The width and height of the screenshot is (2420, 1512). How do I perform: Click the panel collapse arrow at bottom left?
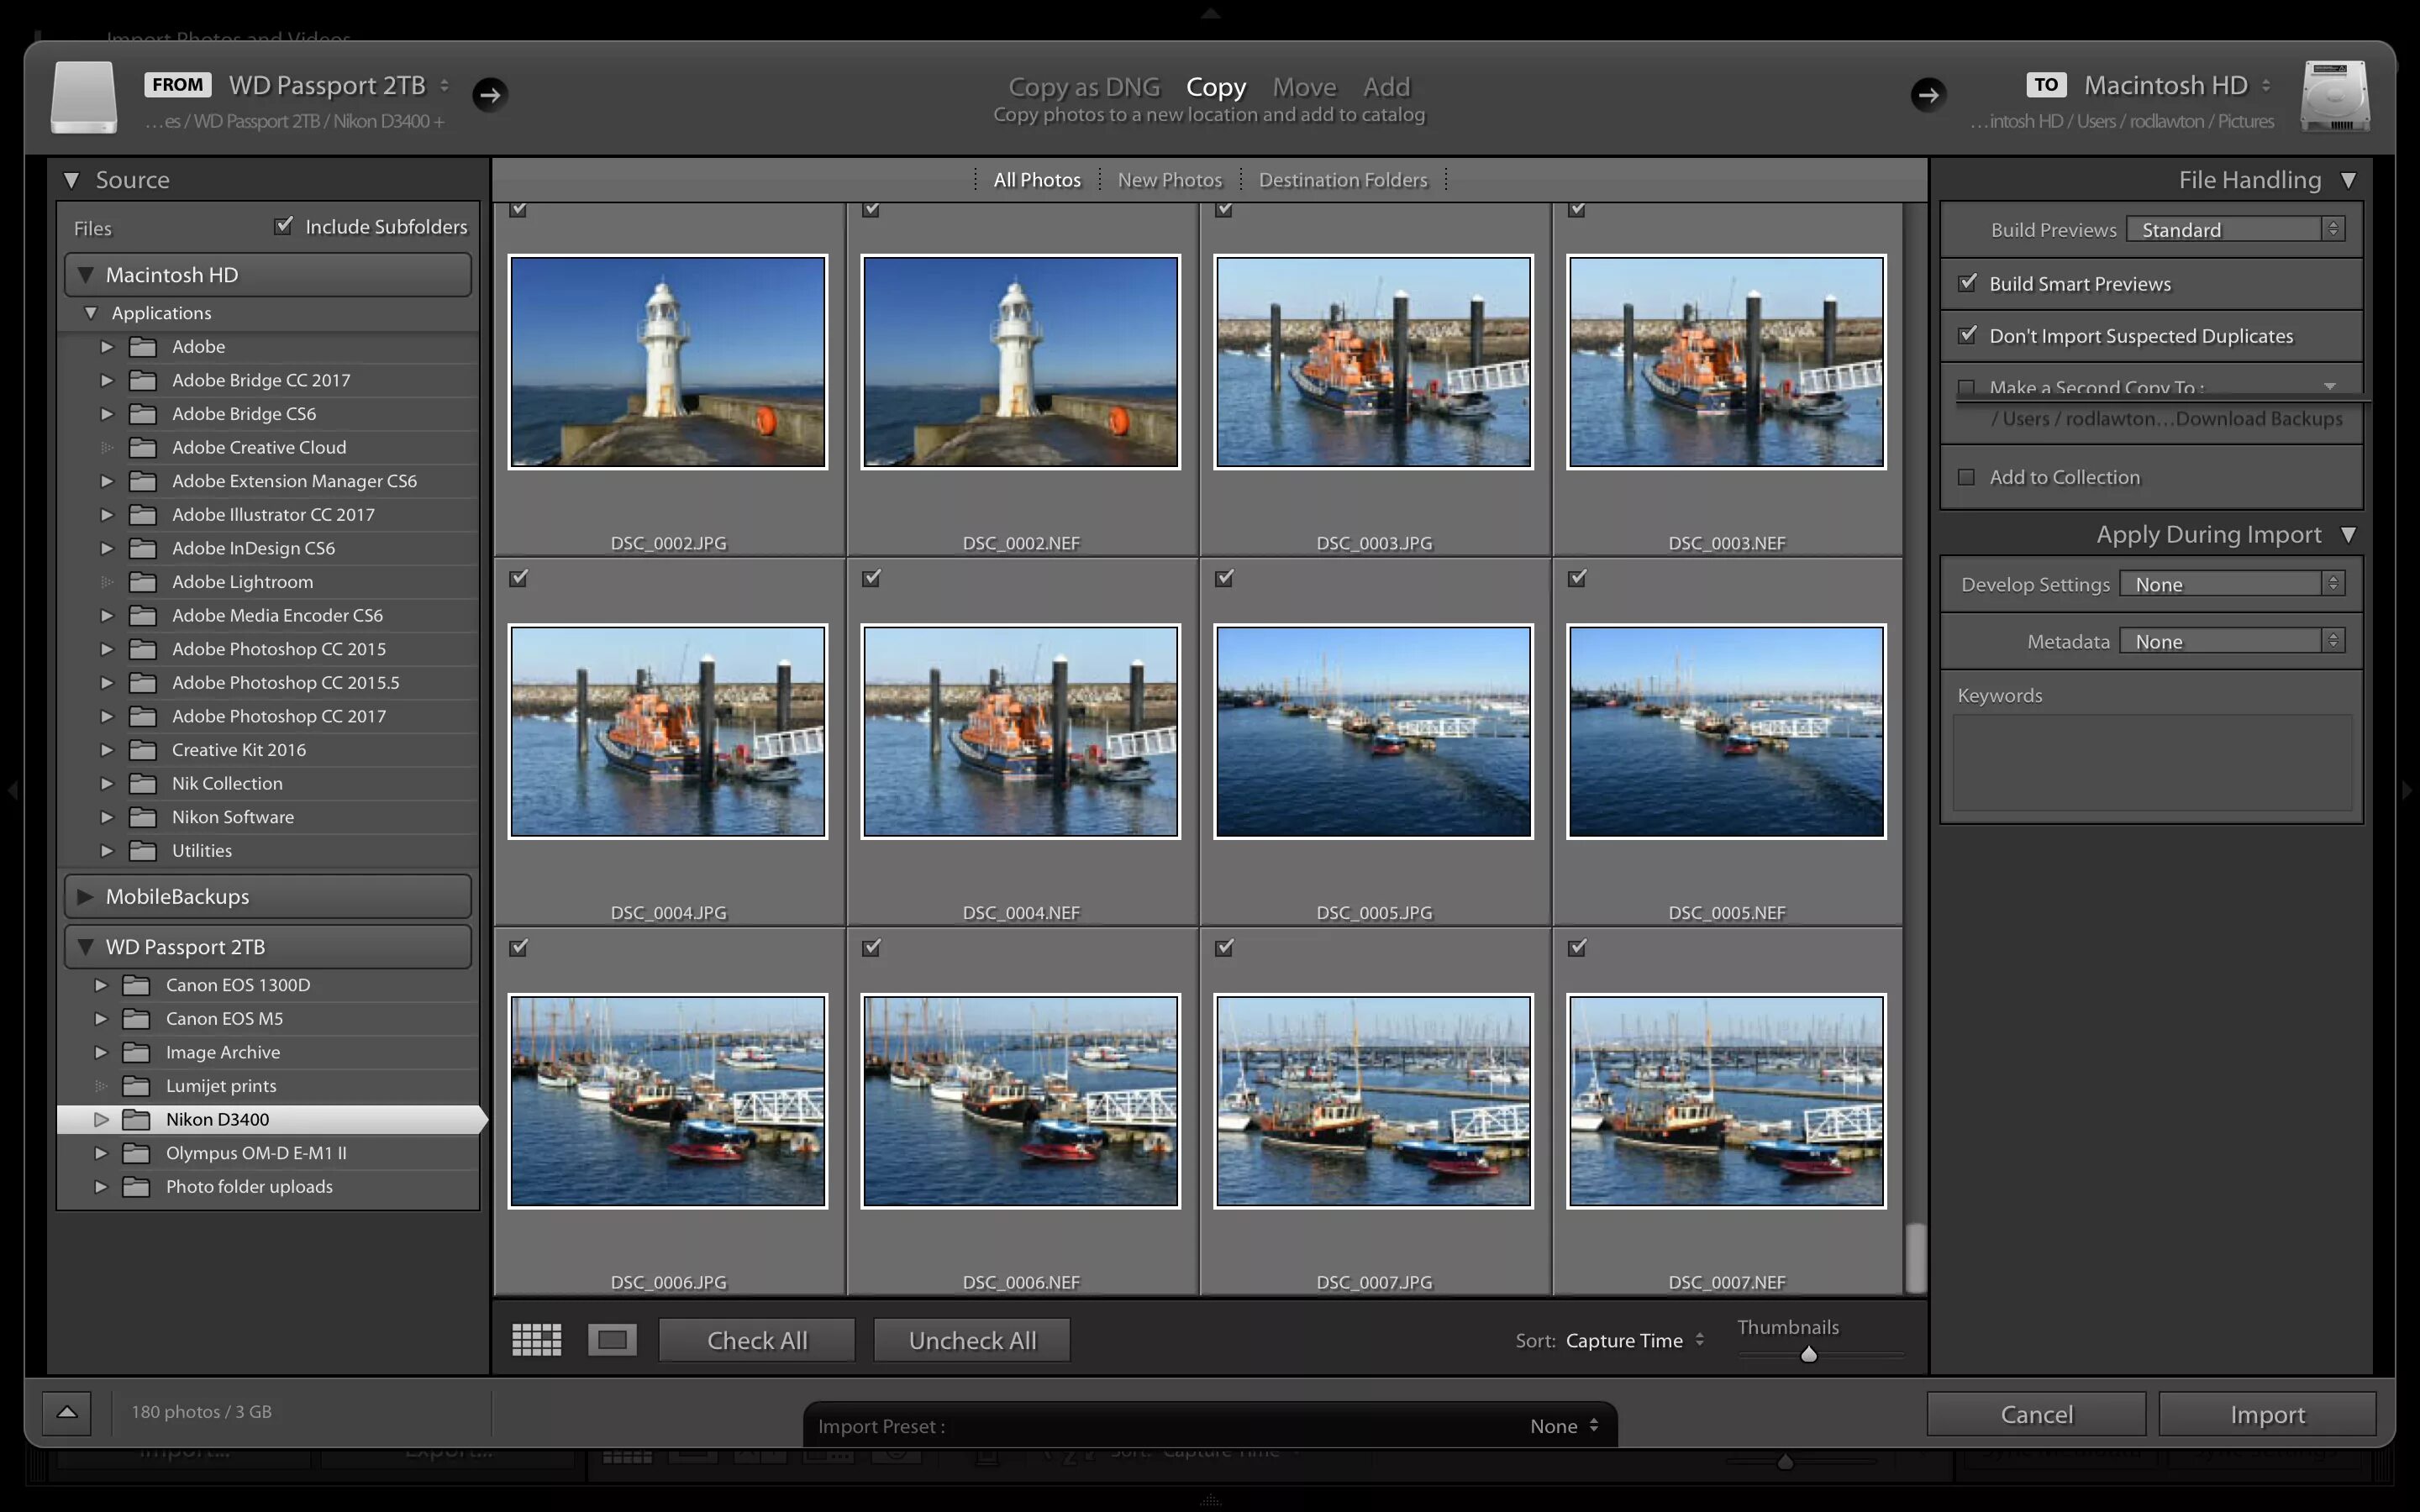pyautogui.click(x=66, y=1412)
